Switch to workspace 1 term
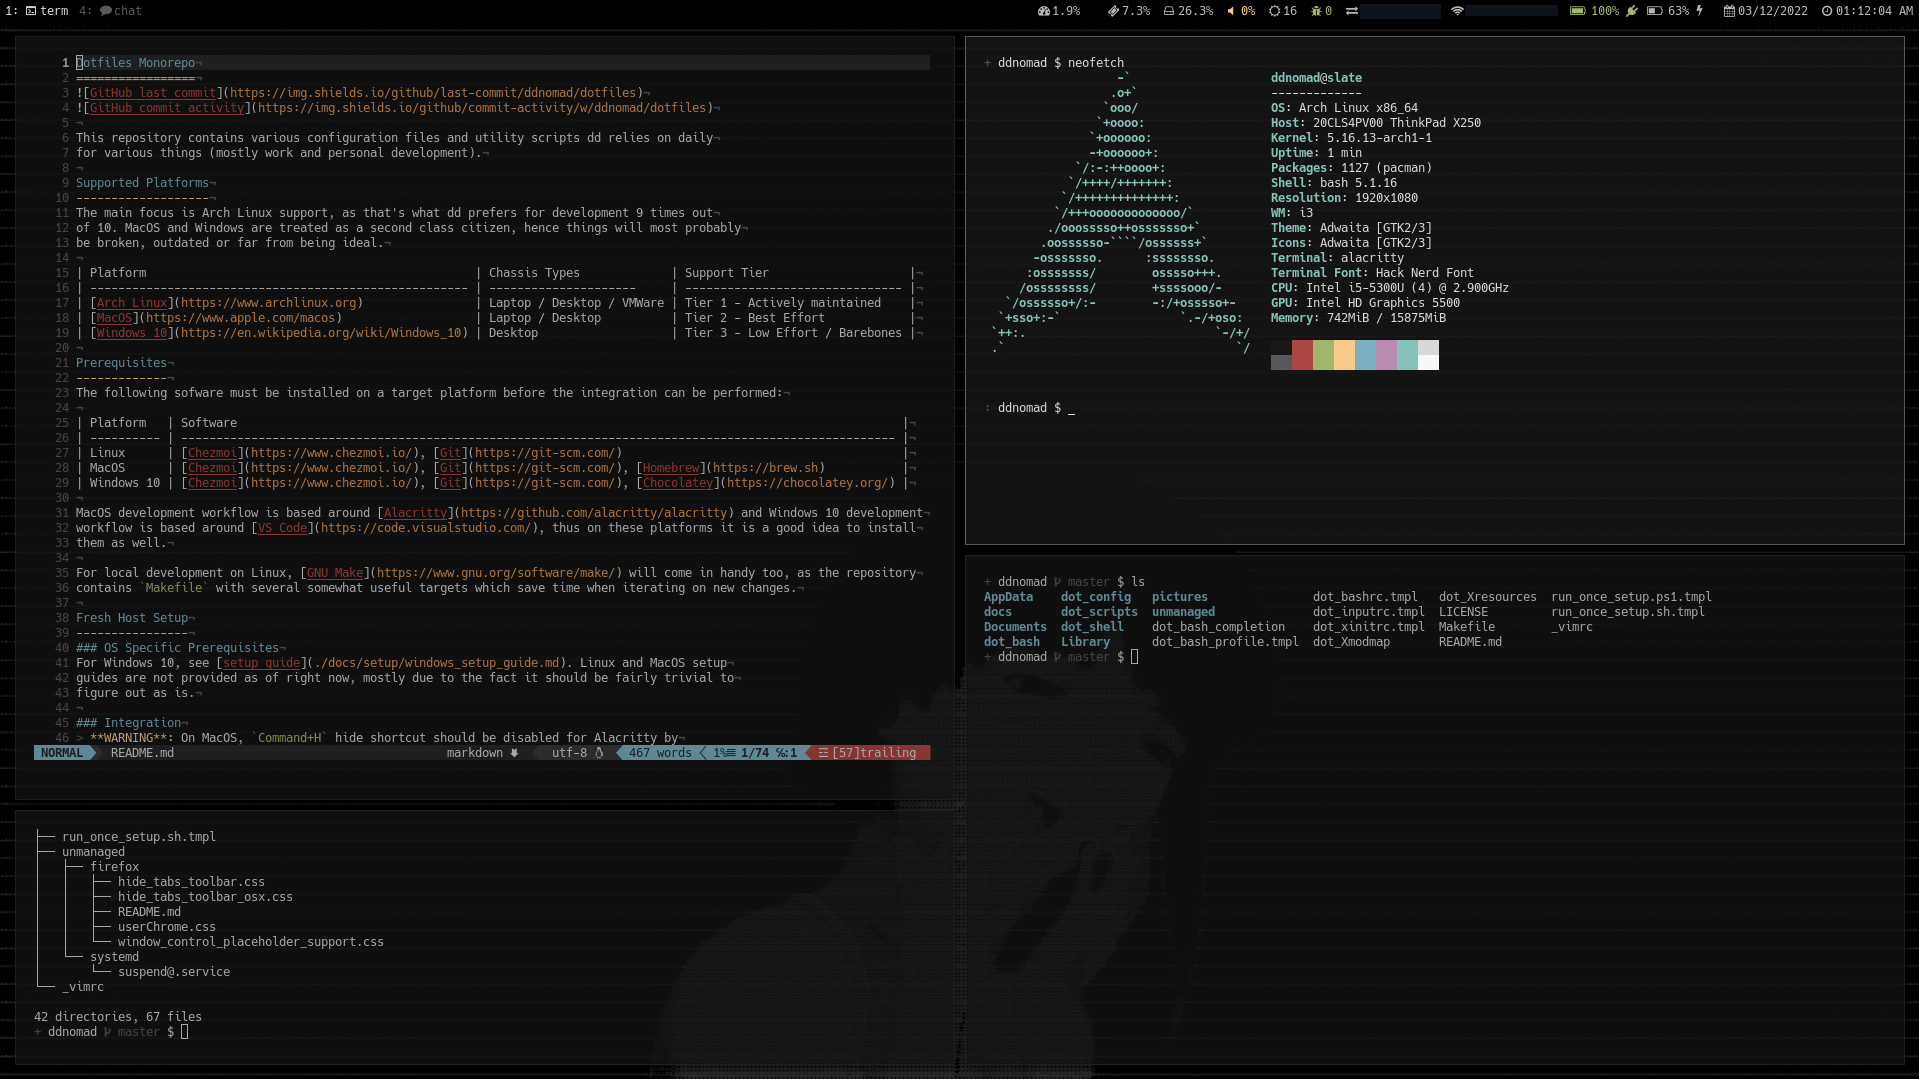 pos(37,11)
